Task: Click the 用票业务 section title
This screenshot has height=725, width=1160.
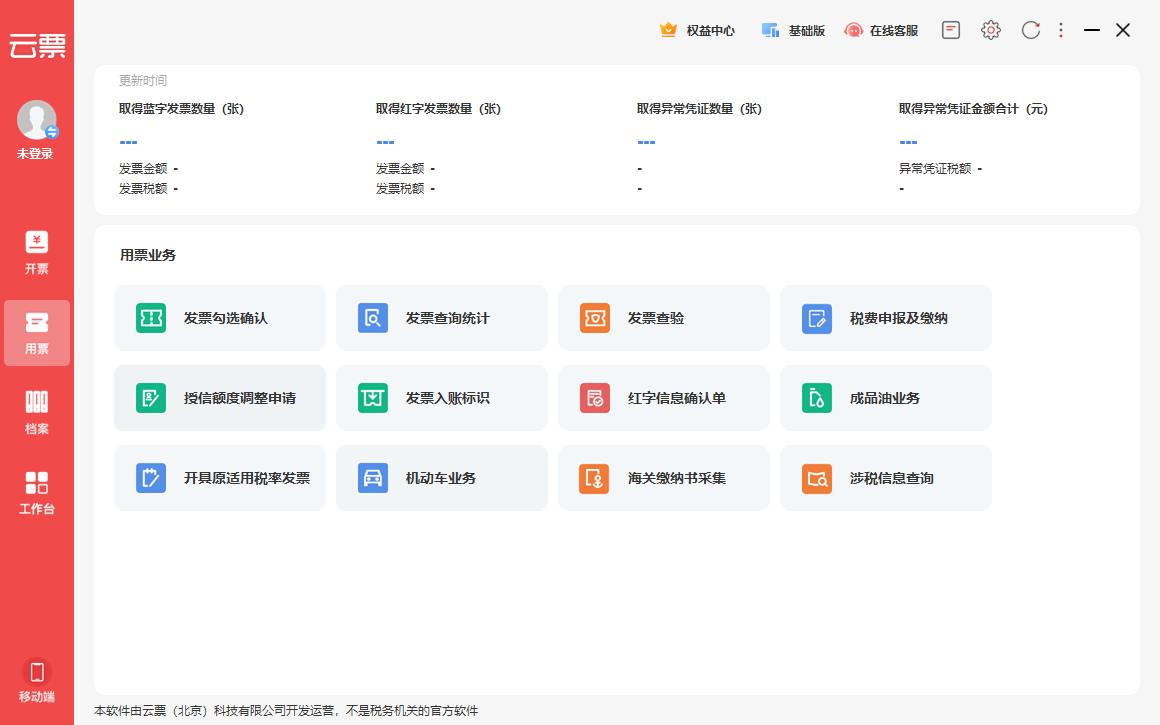Action: click(148, 255)
